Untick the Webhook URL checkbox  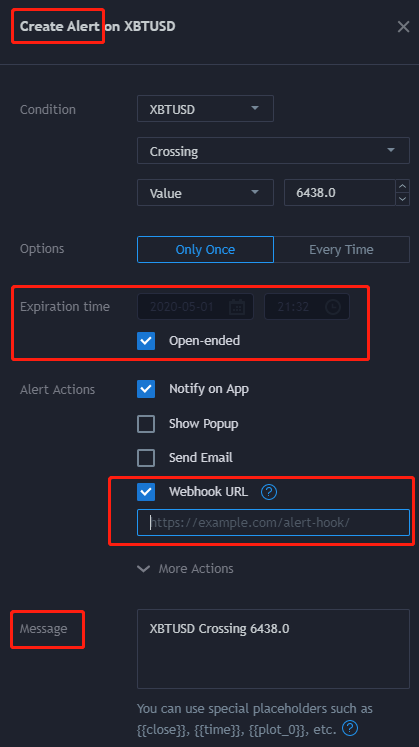tap(146, 492)
